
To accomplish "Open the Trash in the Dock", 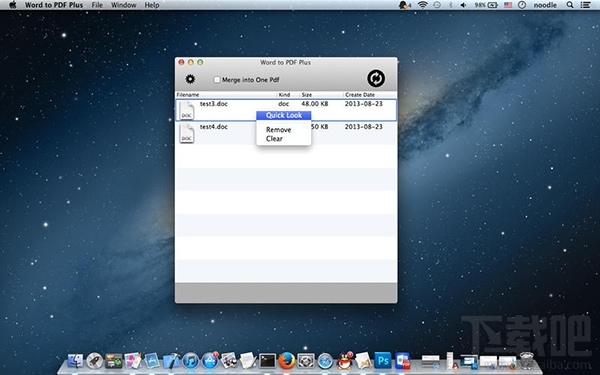I will (x=527, y=361).
